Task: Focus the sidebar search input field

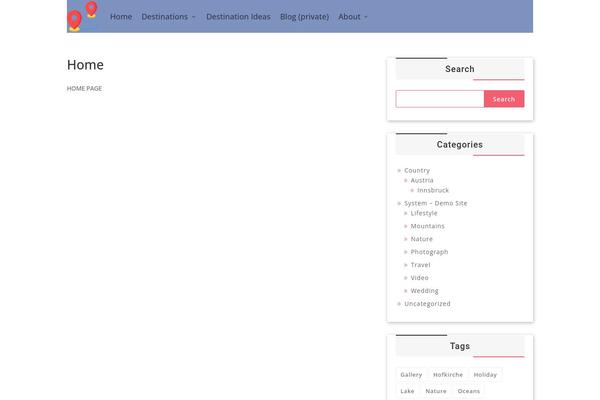Action: point(440,99)
